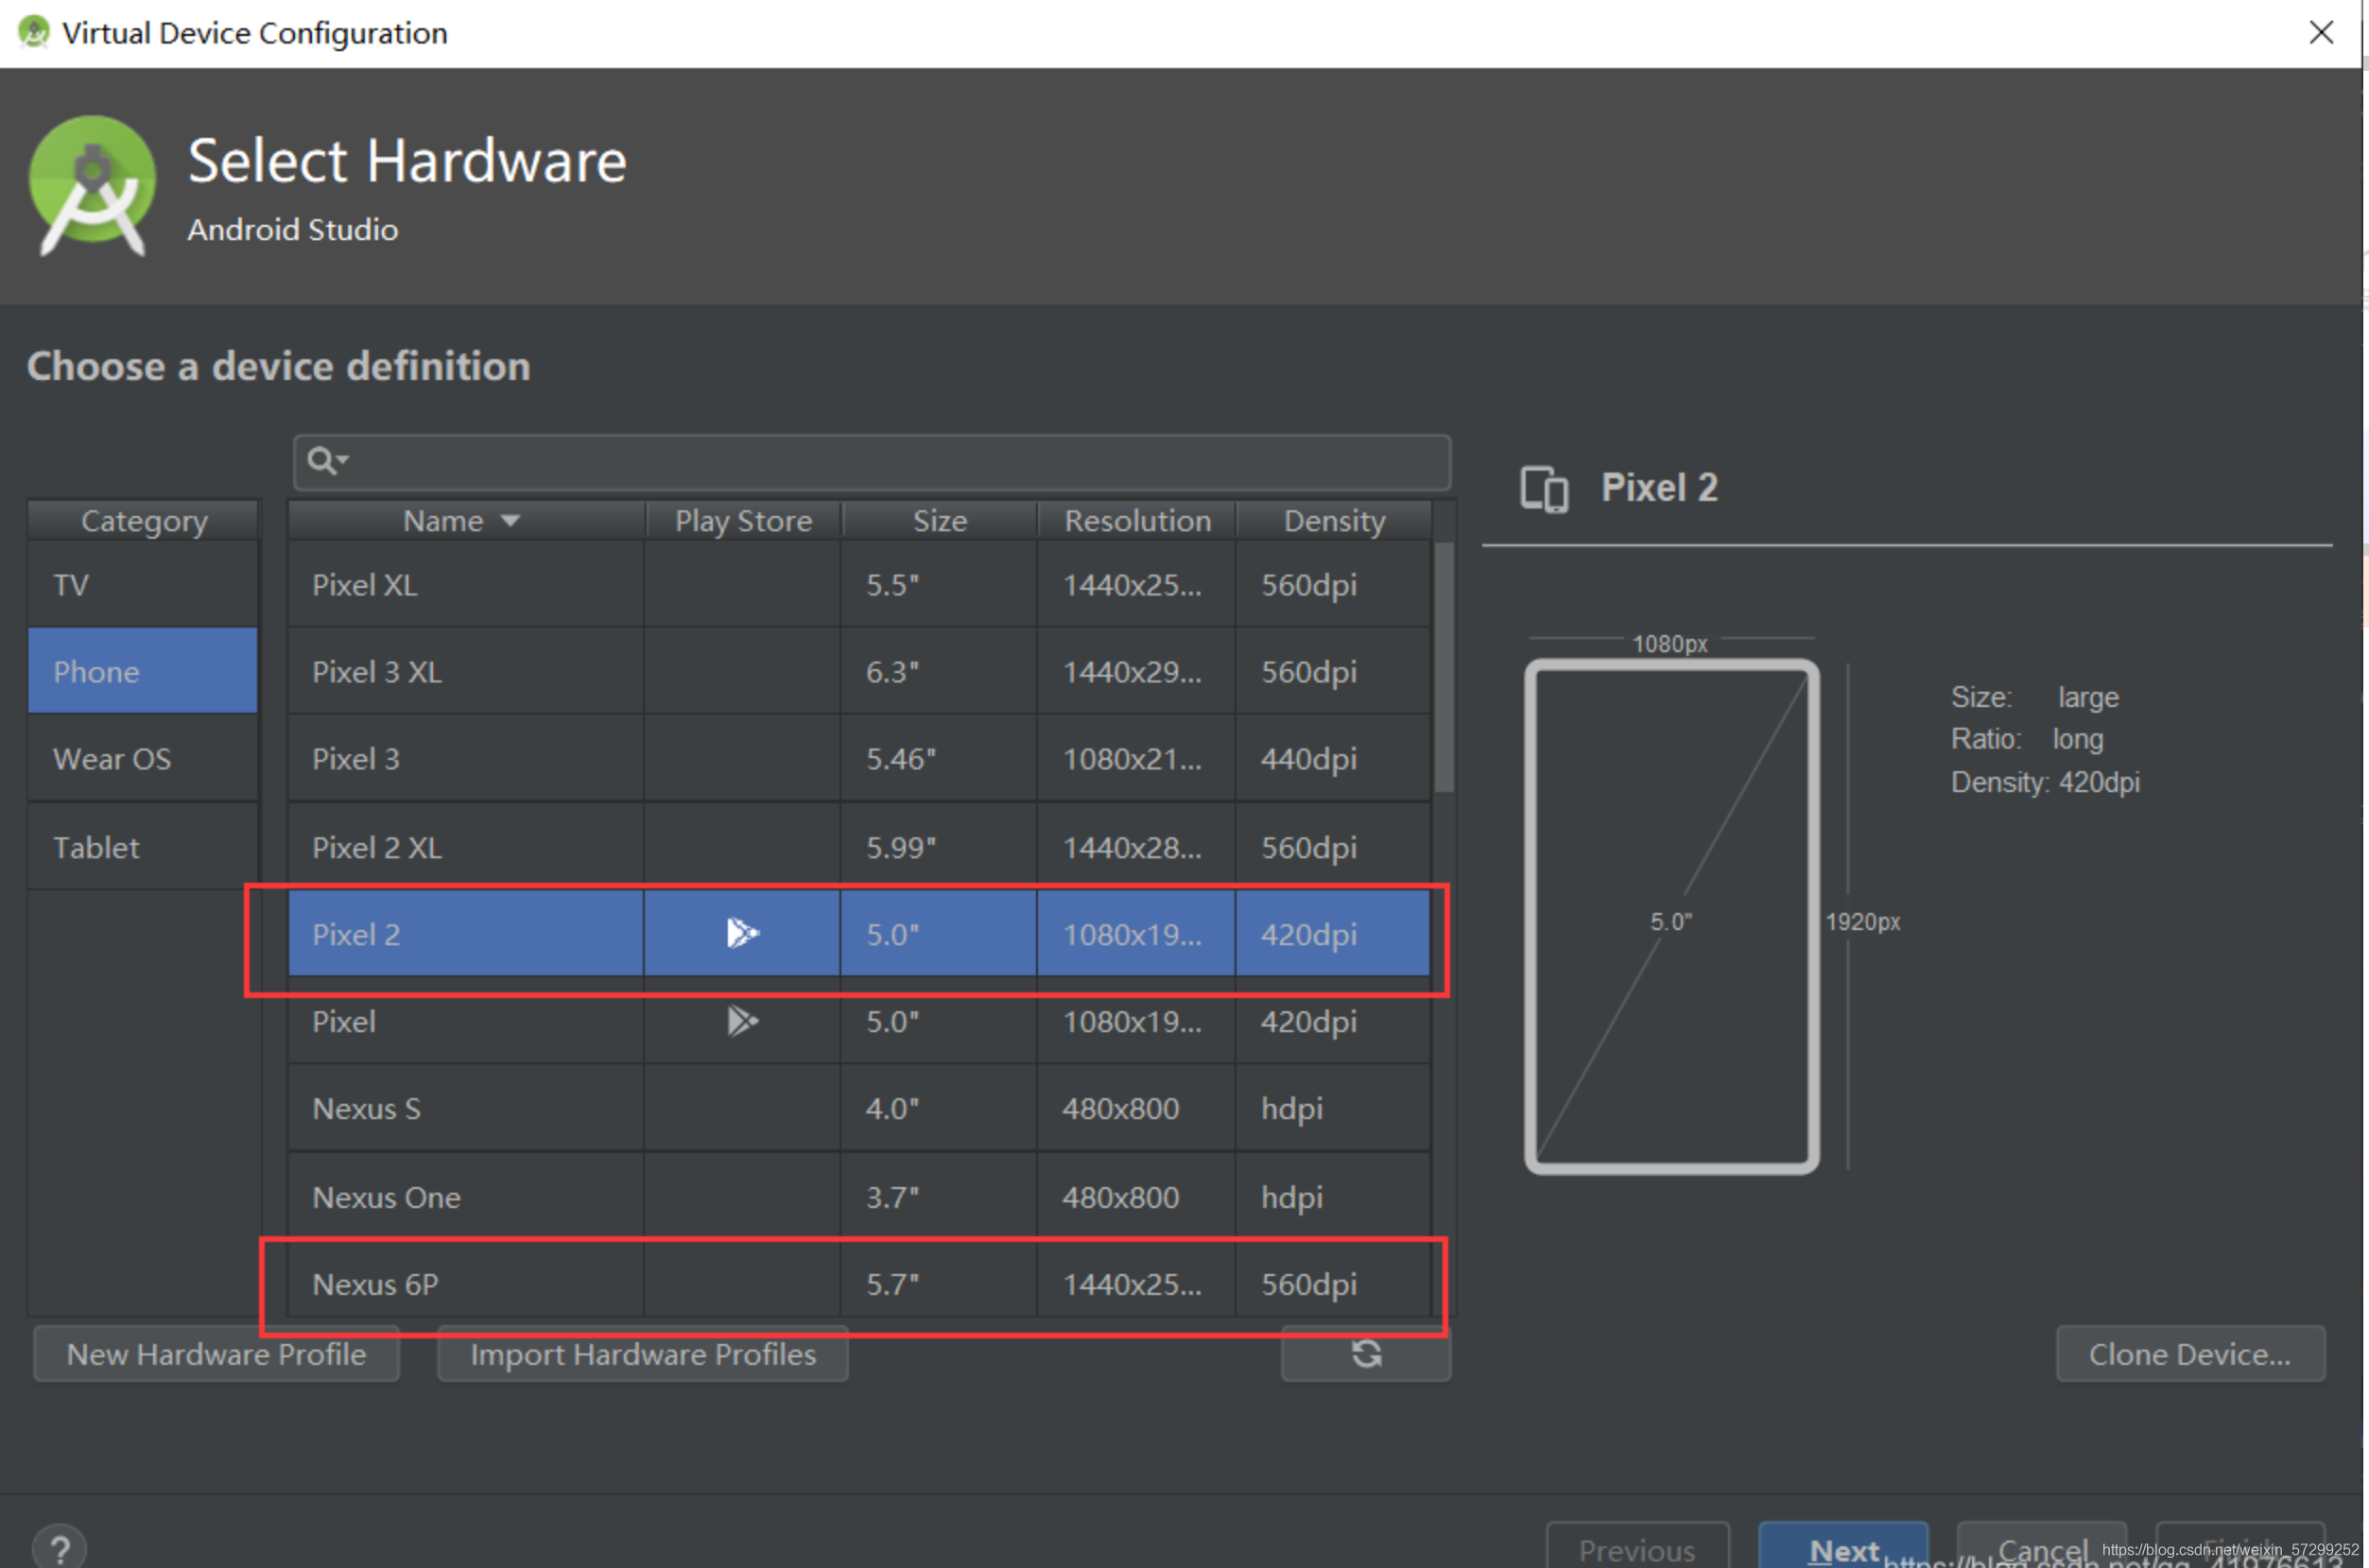2369x1568 pixels.
Task: Click the 440dpi density cell
Action: (1334, 759)
